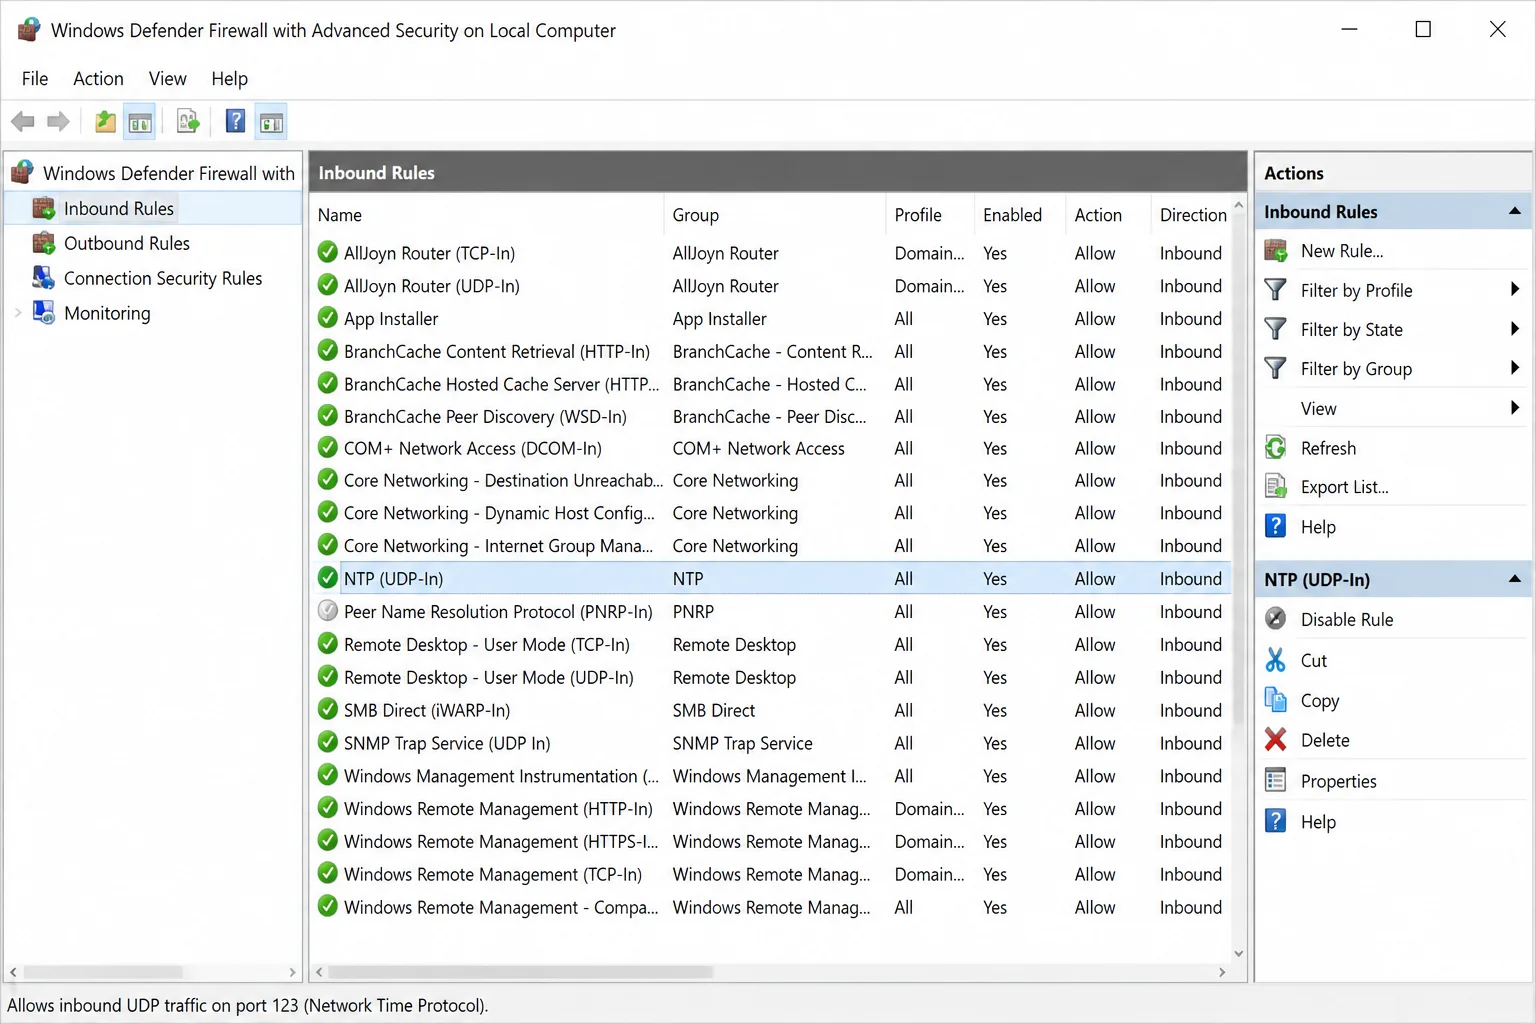Click the Filter by Profile funnel icon
Image resolution: width=1536 pixels, height=1024 pixels.
click(x=1276, y=290)
